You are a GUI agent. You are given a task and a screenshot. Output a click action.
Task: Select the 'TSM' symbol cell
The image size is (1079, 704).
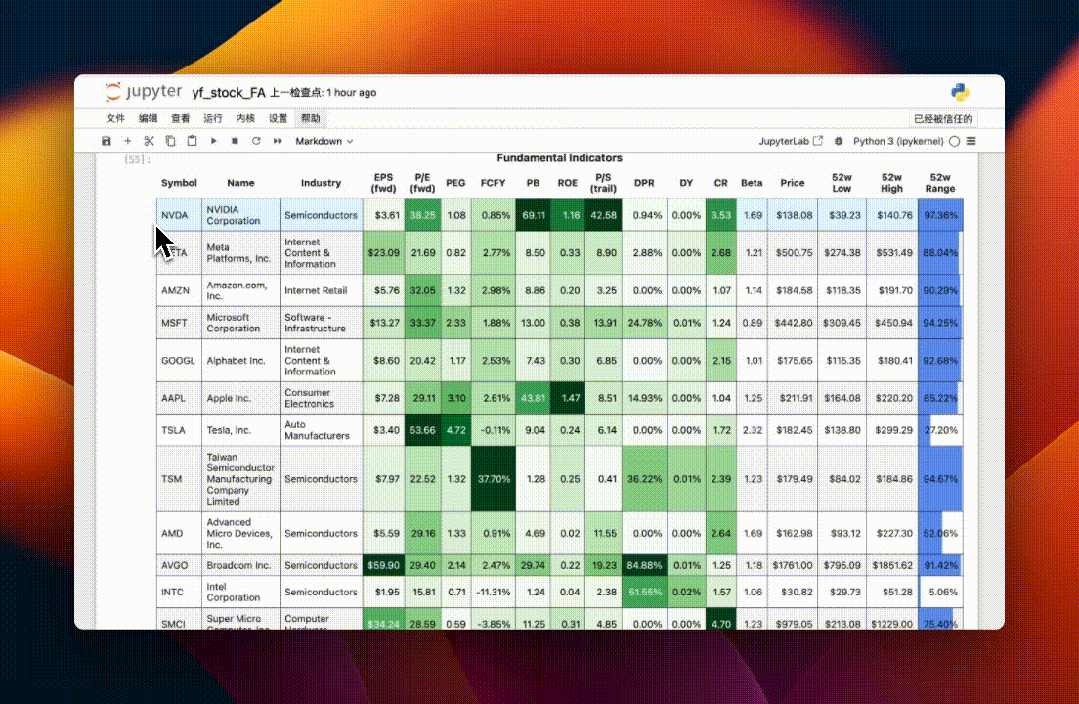179,478
